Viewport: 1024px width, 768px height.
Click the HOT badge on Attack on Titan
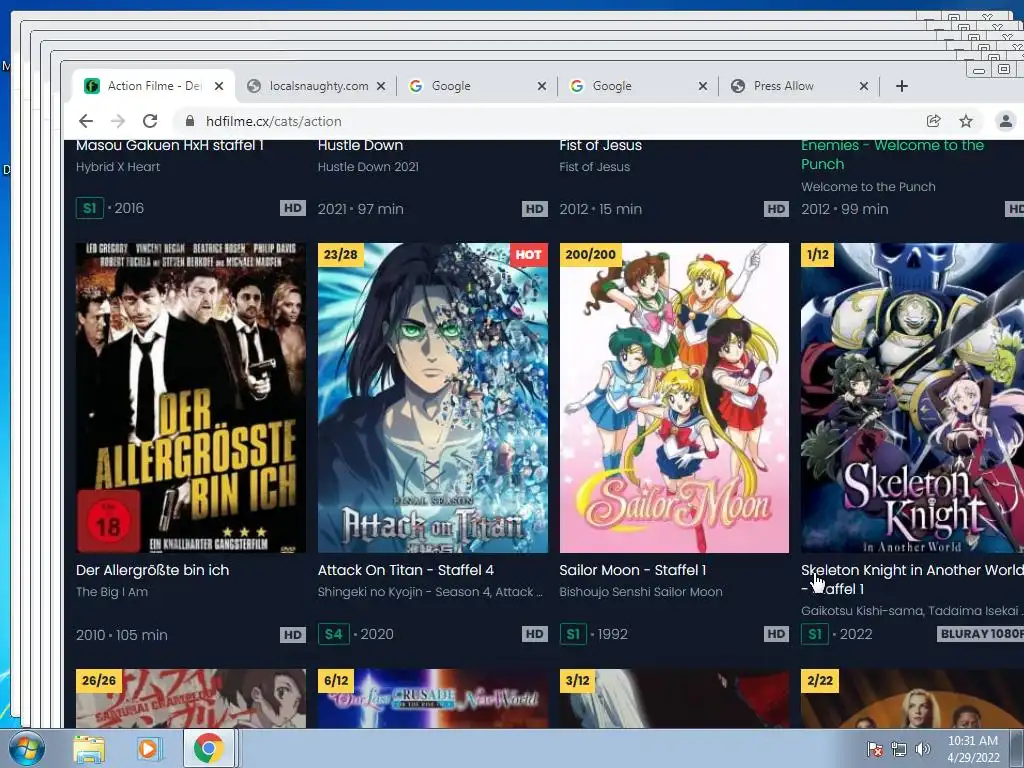pyautogui.click(x=528, y=255)
